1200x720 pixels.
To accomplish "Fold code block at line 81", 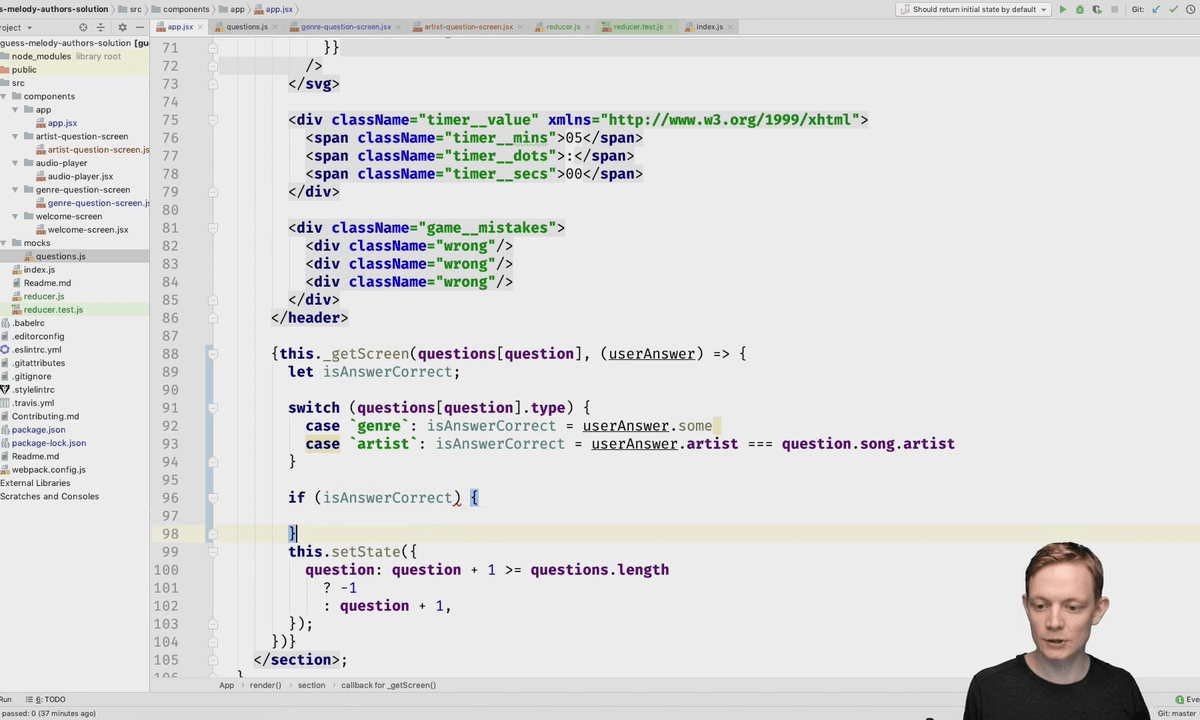I will (212, 228).
